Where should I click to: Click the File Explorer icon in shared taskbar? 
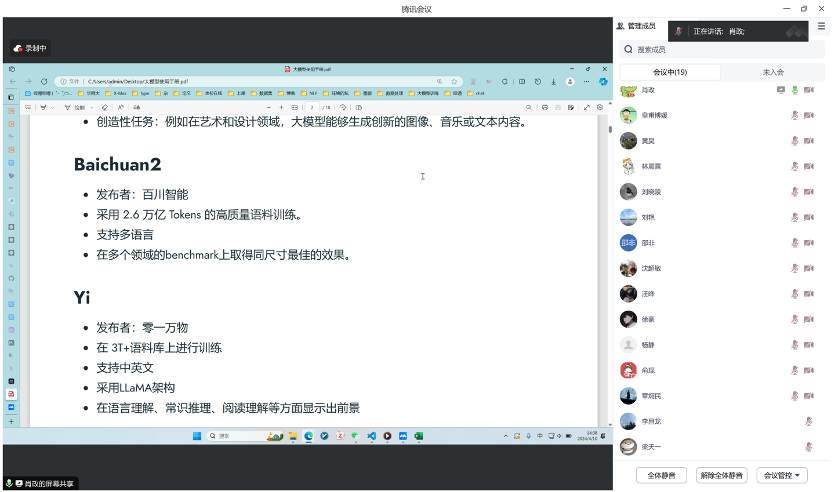point(293,436)
